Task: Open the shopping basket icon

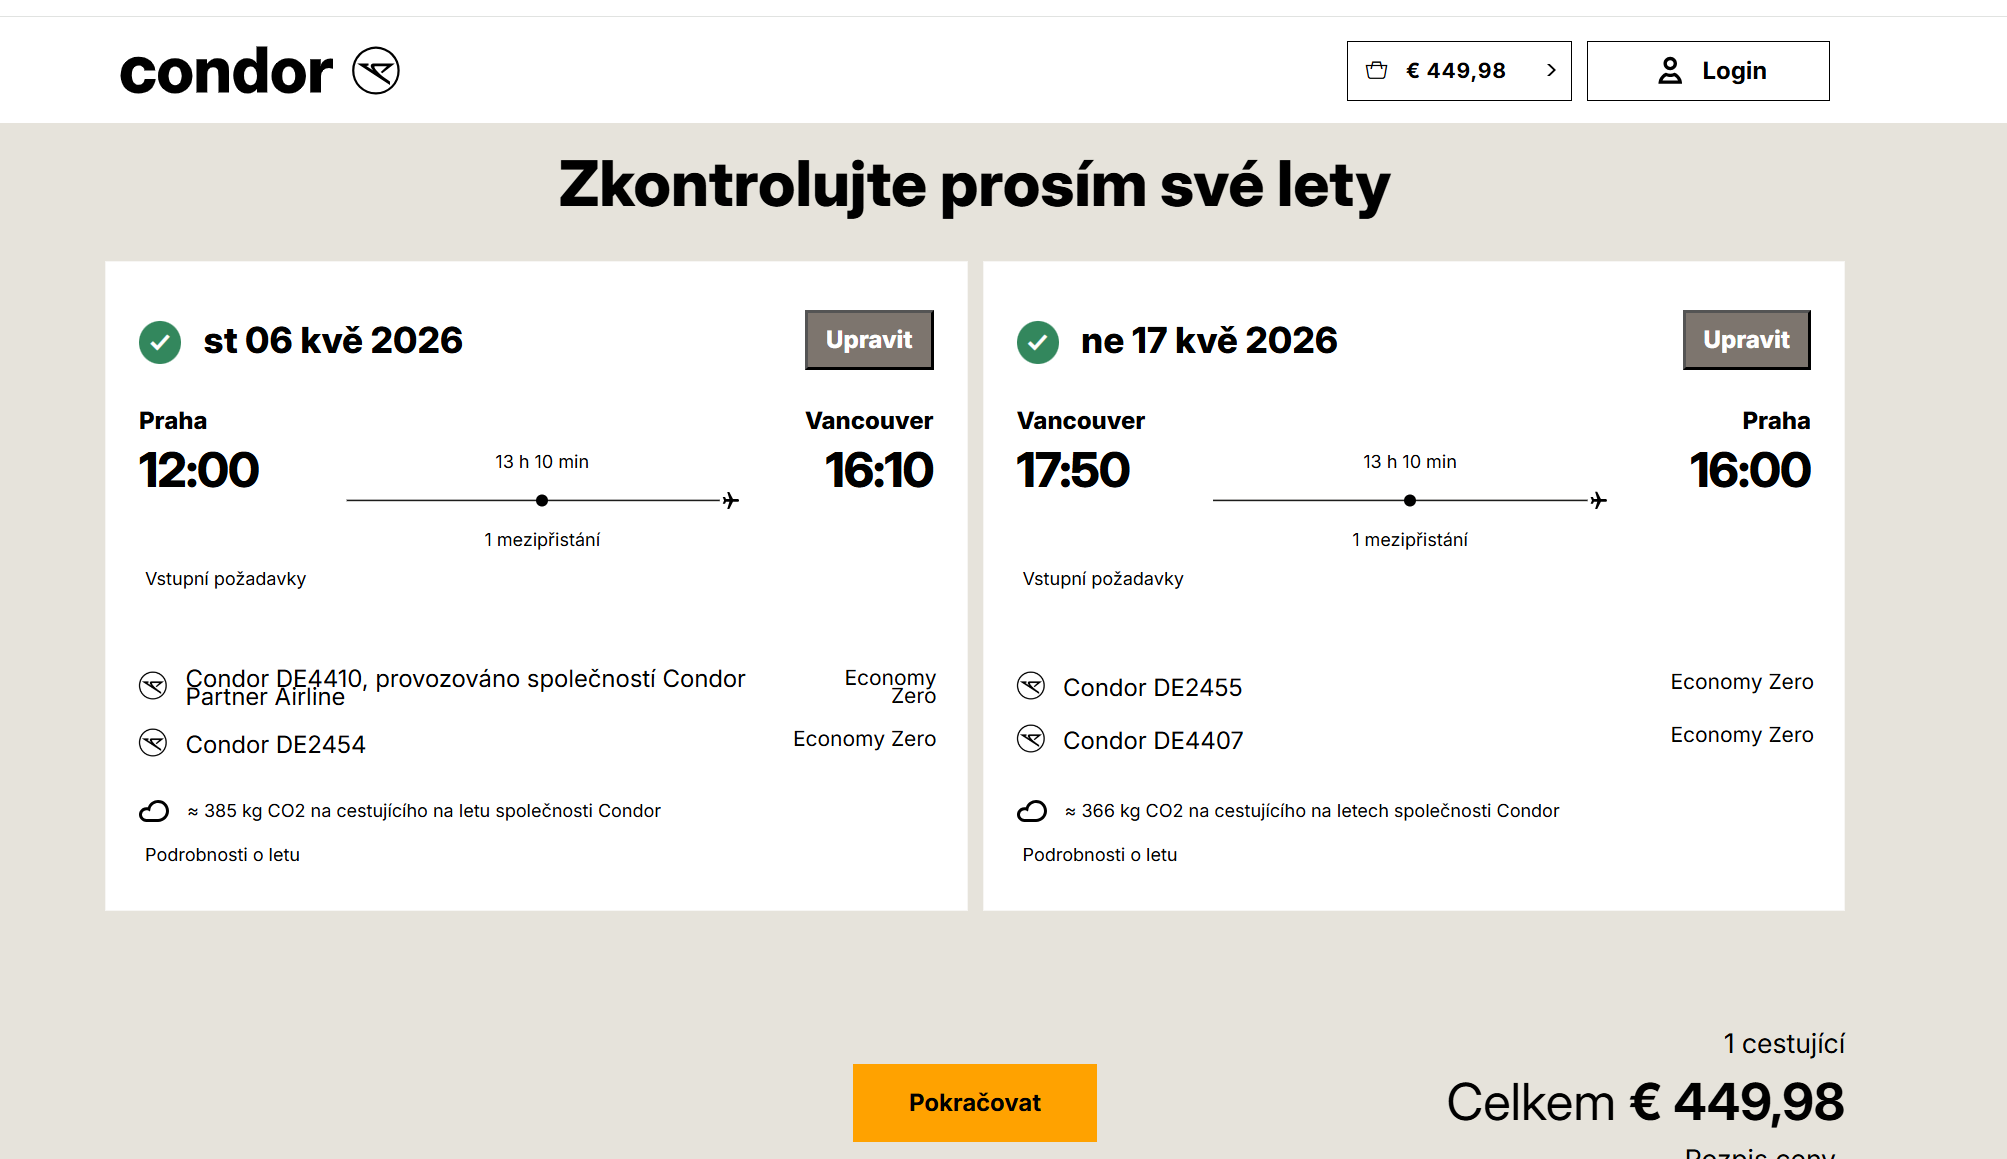Action: click(x=1376, y=70)
